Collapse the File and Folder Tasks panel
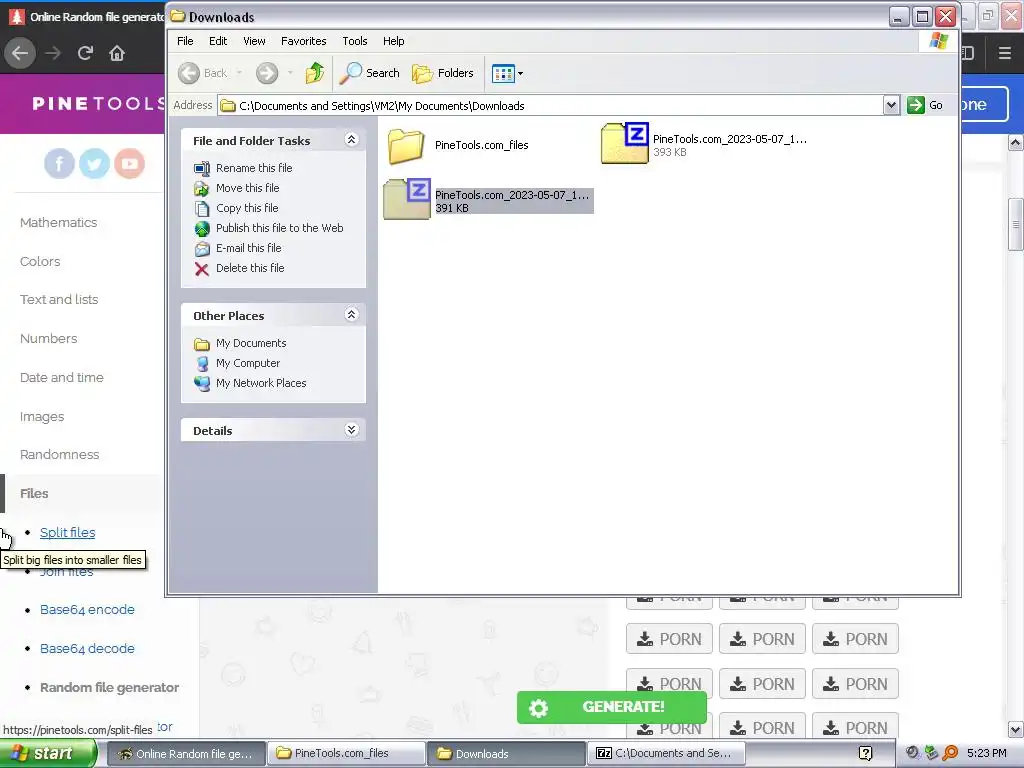This screenshot has width=1024, height=768. [351, 139]
